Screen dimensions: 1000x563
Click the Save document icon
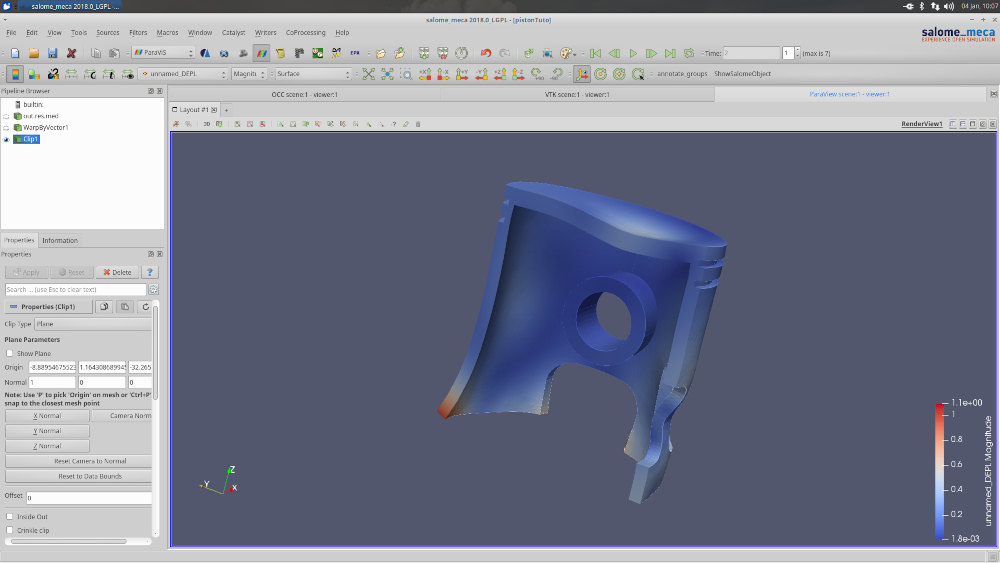tap(52, 53)
